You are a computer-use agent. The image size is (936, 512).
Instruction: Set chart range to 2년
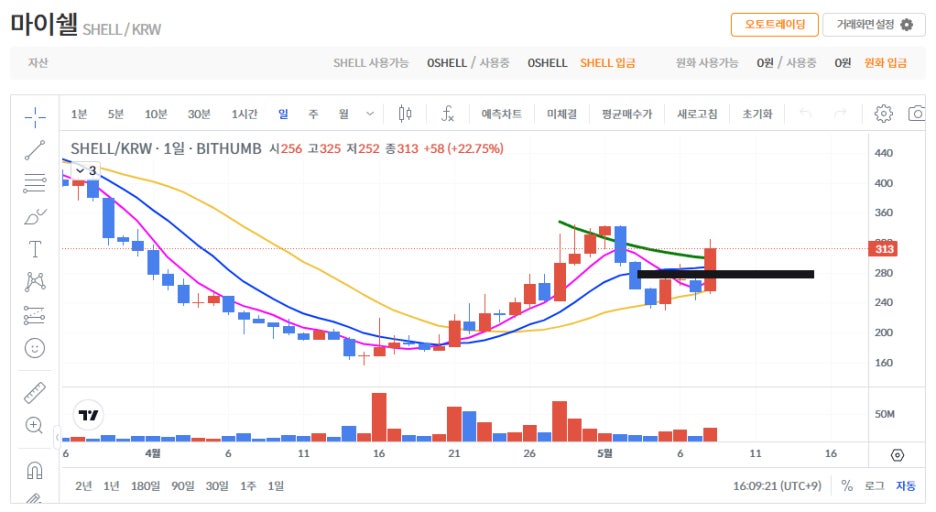click(84, 486)
